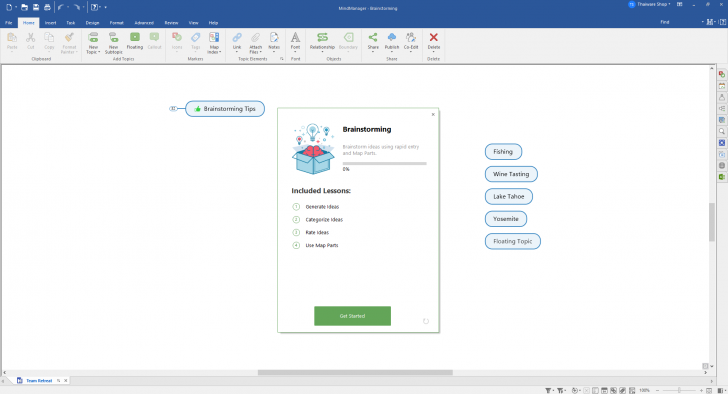Screen dimensions: 728x394
Task: Click the refresh icon in lesson card
Action: click(x=426, y=321)
